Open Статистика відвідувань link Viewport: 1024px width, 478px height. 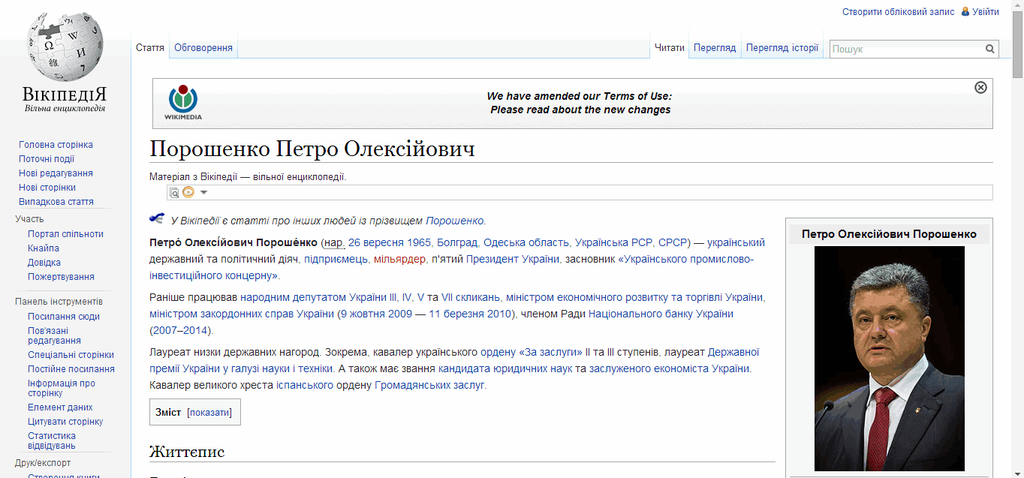click(52, 441)
